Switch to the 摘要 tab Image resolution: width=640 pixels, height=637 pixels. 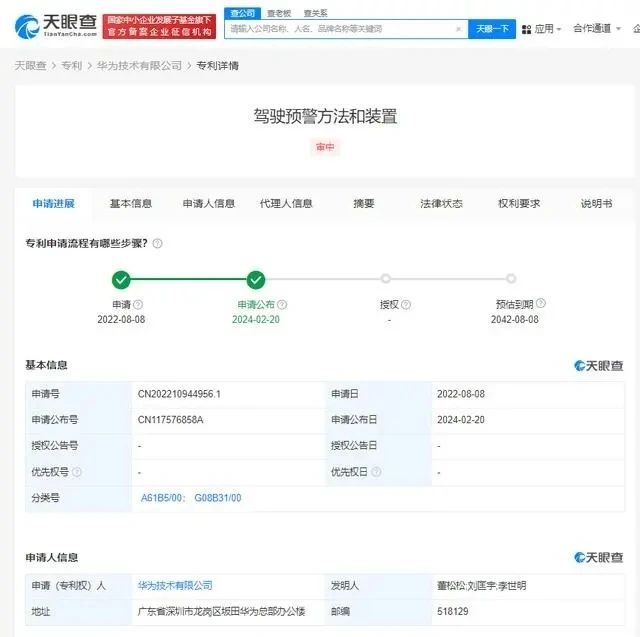pyautogui.click(x=364, y=204)
